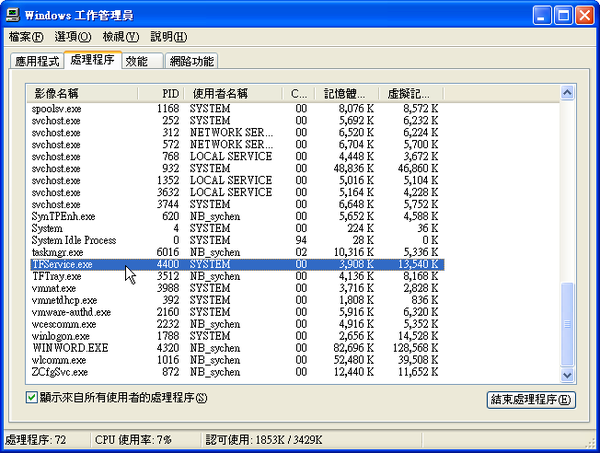Select the vmware-authd.exe process
The image size is (600, 453).
tap(237, 312)
